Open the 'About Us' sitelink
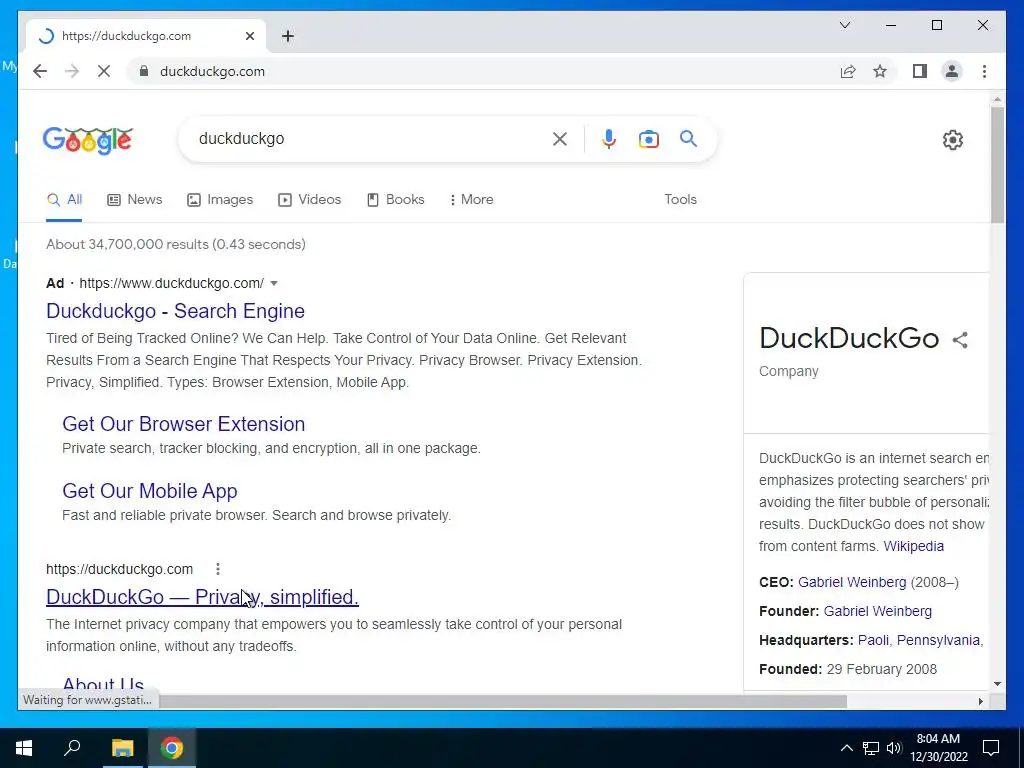This screenshot has width=1024, height=768. click(103, 684)
